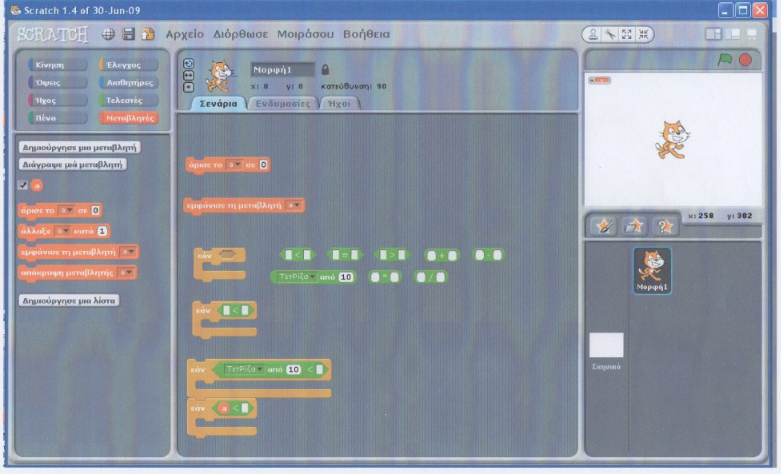The image size is (781, 474).
Task: Toggle checkbox for variable a
Action: (23, 185)
